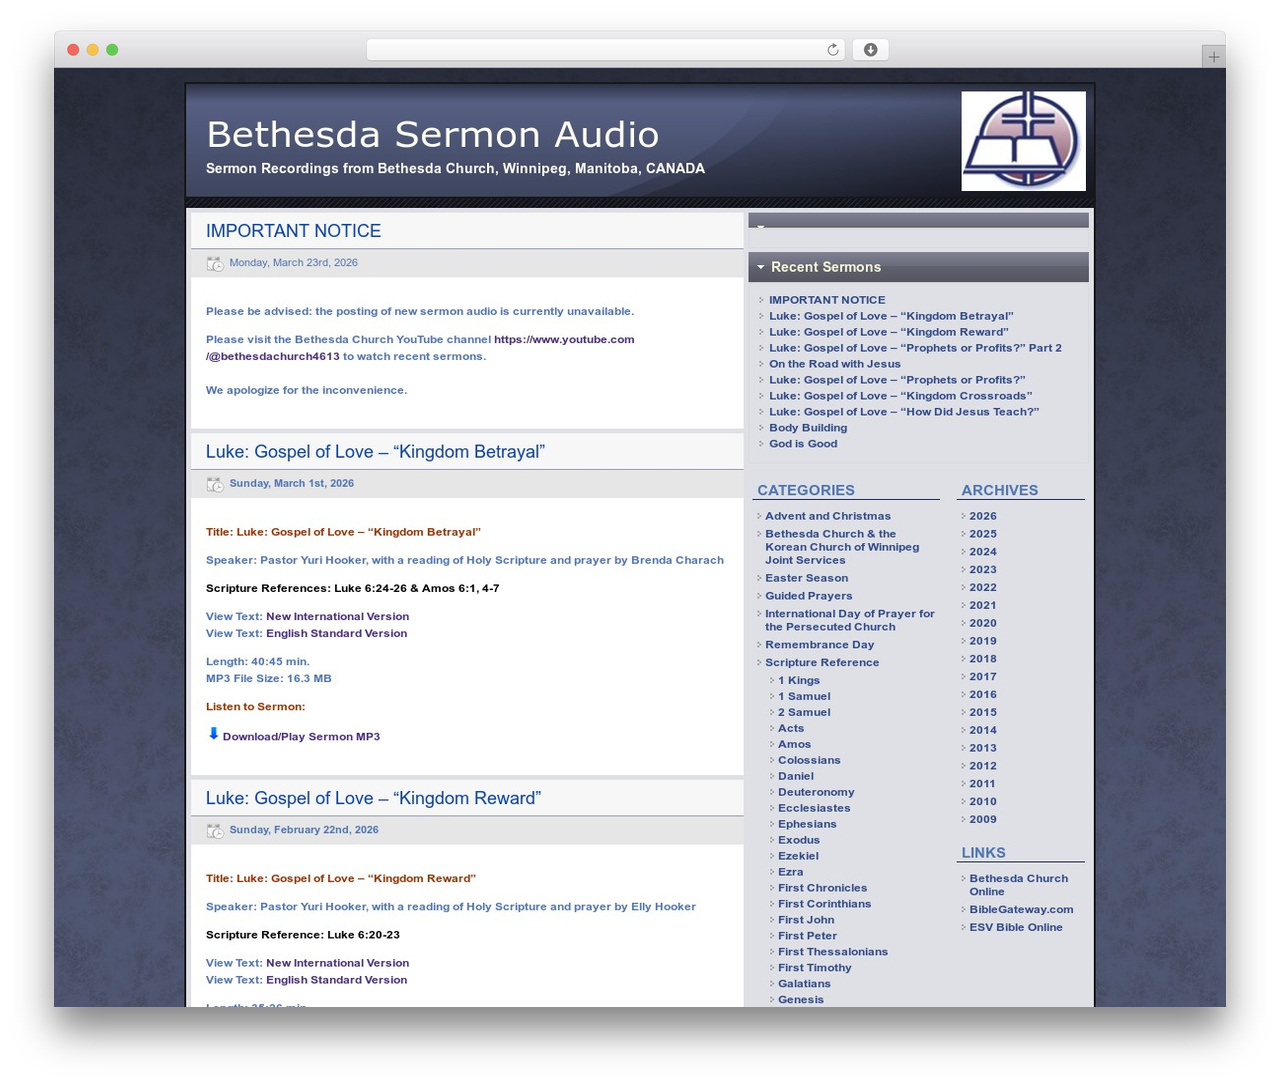Select the 1 Kings scripture subcategory
Image resolution: width=1280 pixels, height=1084 pixels.
pyautogui.click(x=799, y=681)
